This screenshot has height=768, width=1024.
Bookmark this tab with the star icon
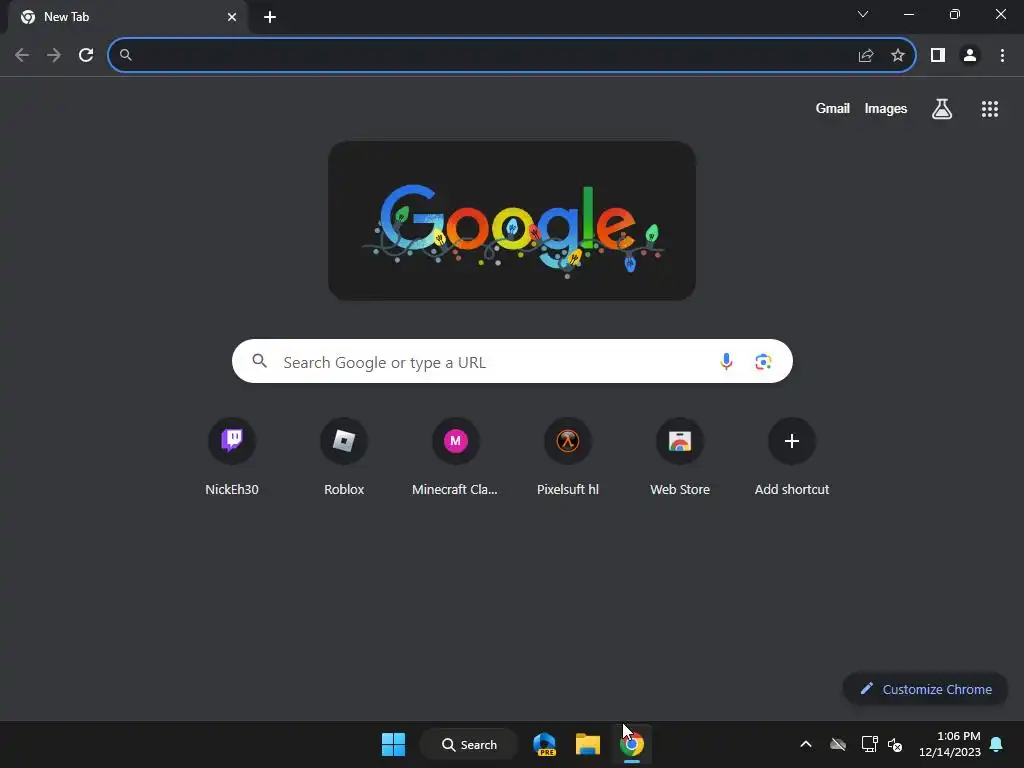898,56
